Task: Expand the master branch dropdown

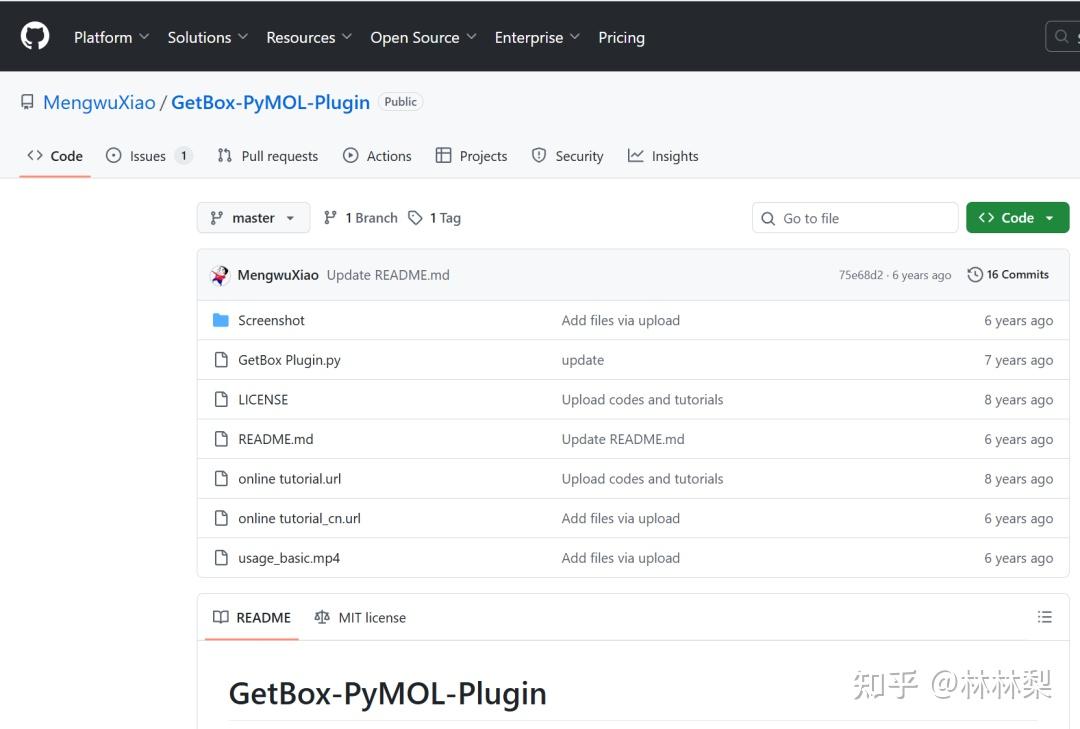Action: pos(253,218)
